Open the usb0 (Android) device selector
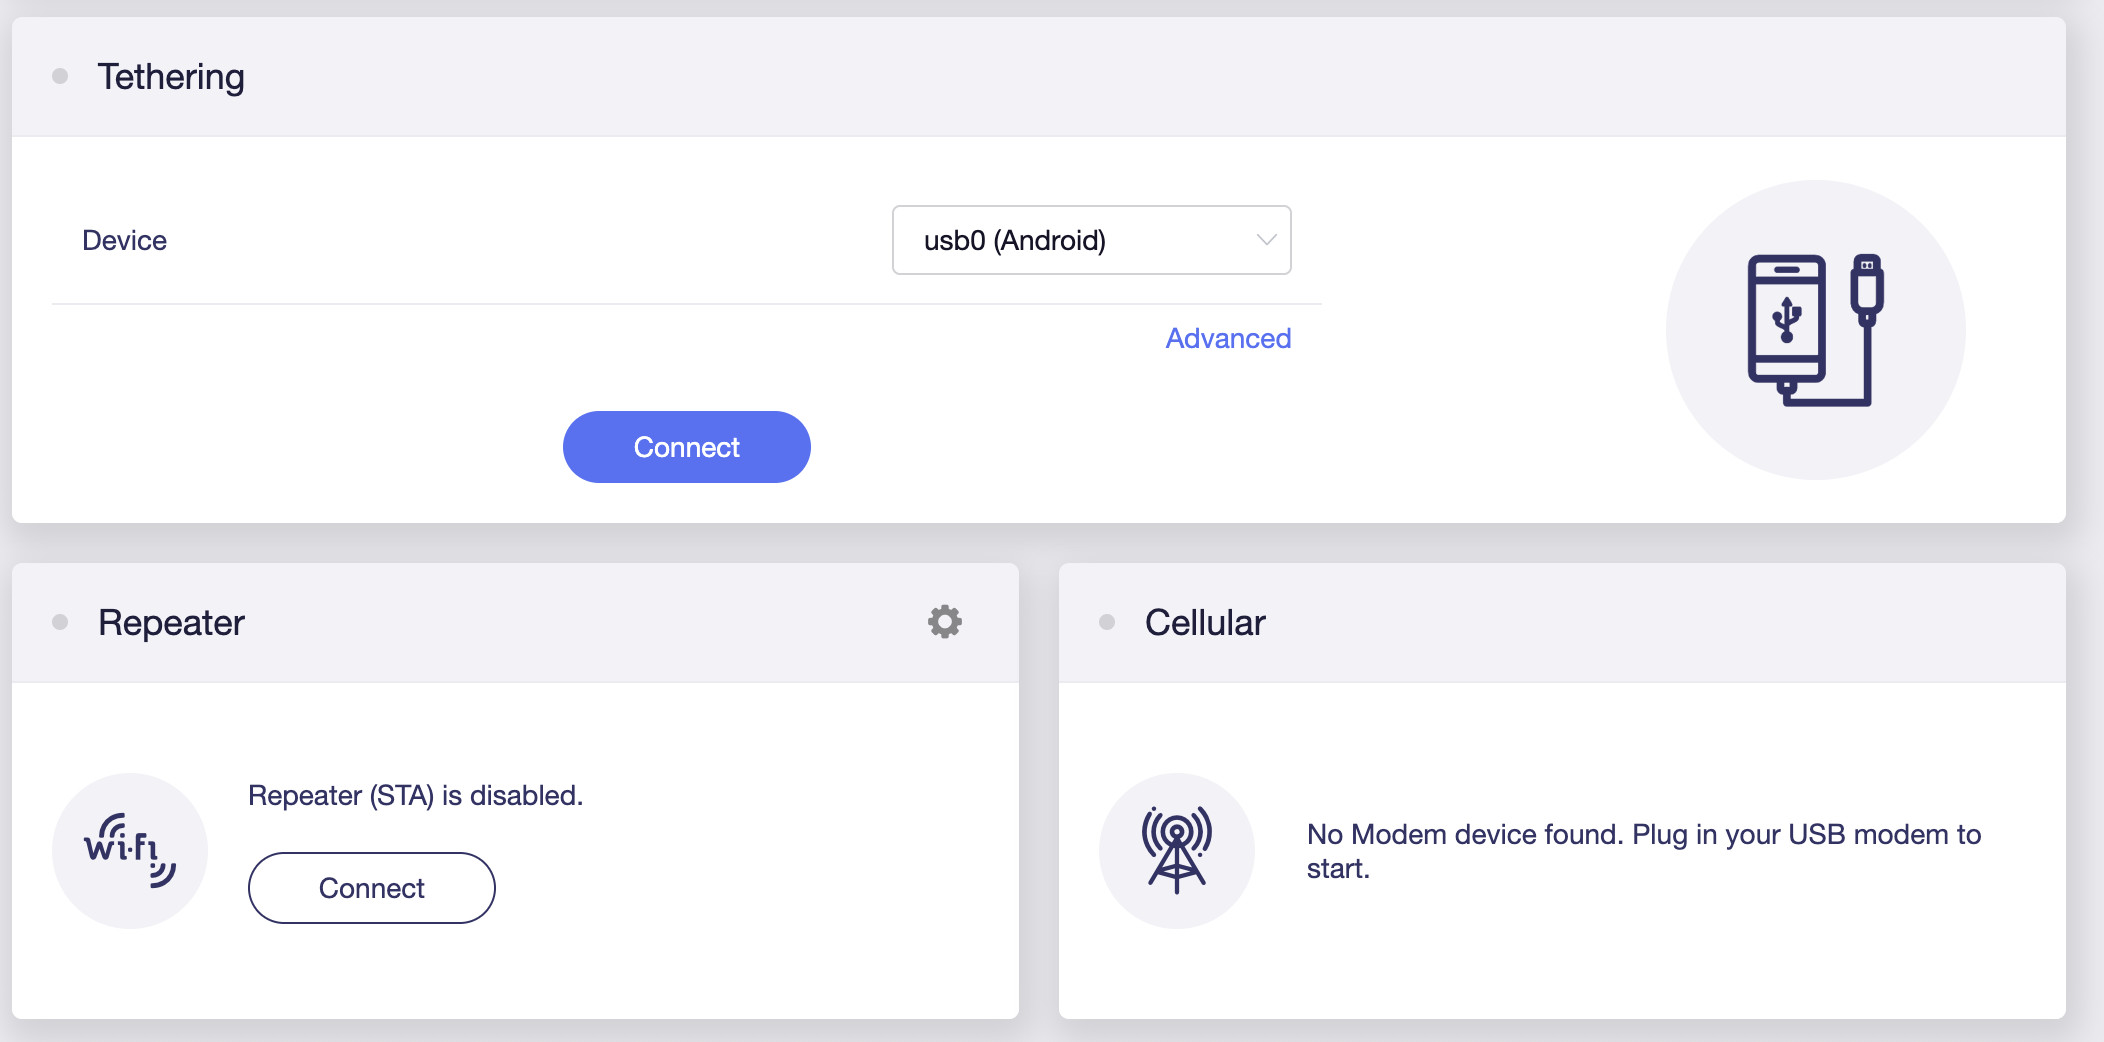The width and height of the screenshot is (2104, 1042). tap(1091, 240)
